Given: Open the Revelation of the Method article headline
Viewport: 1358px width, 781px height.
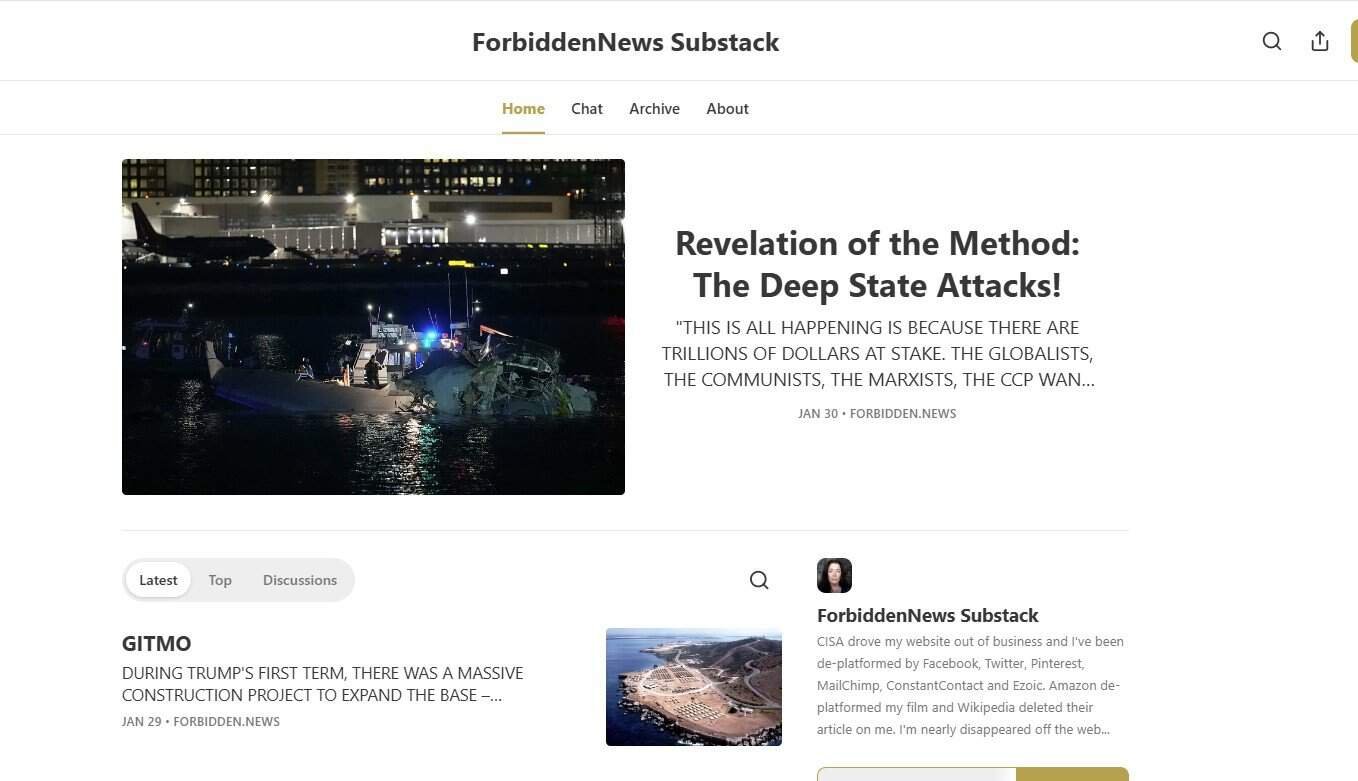Looking at the screenshot, I should (877, 264).
